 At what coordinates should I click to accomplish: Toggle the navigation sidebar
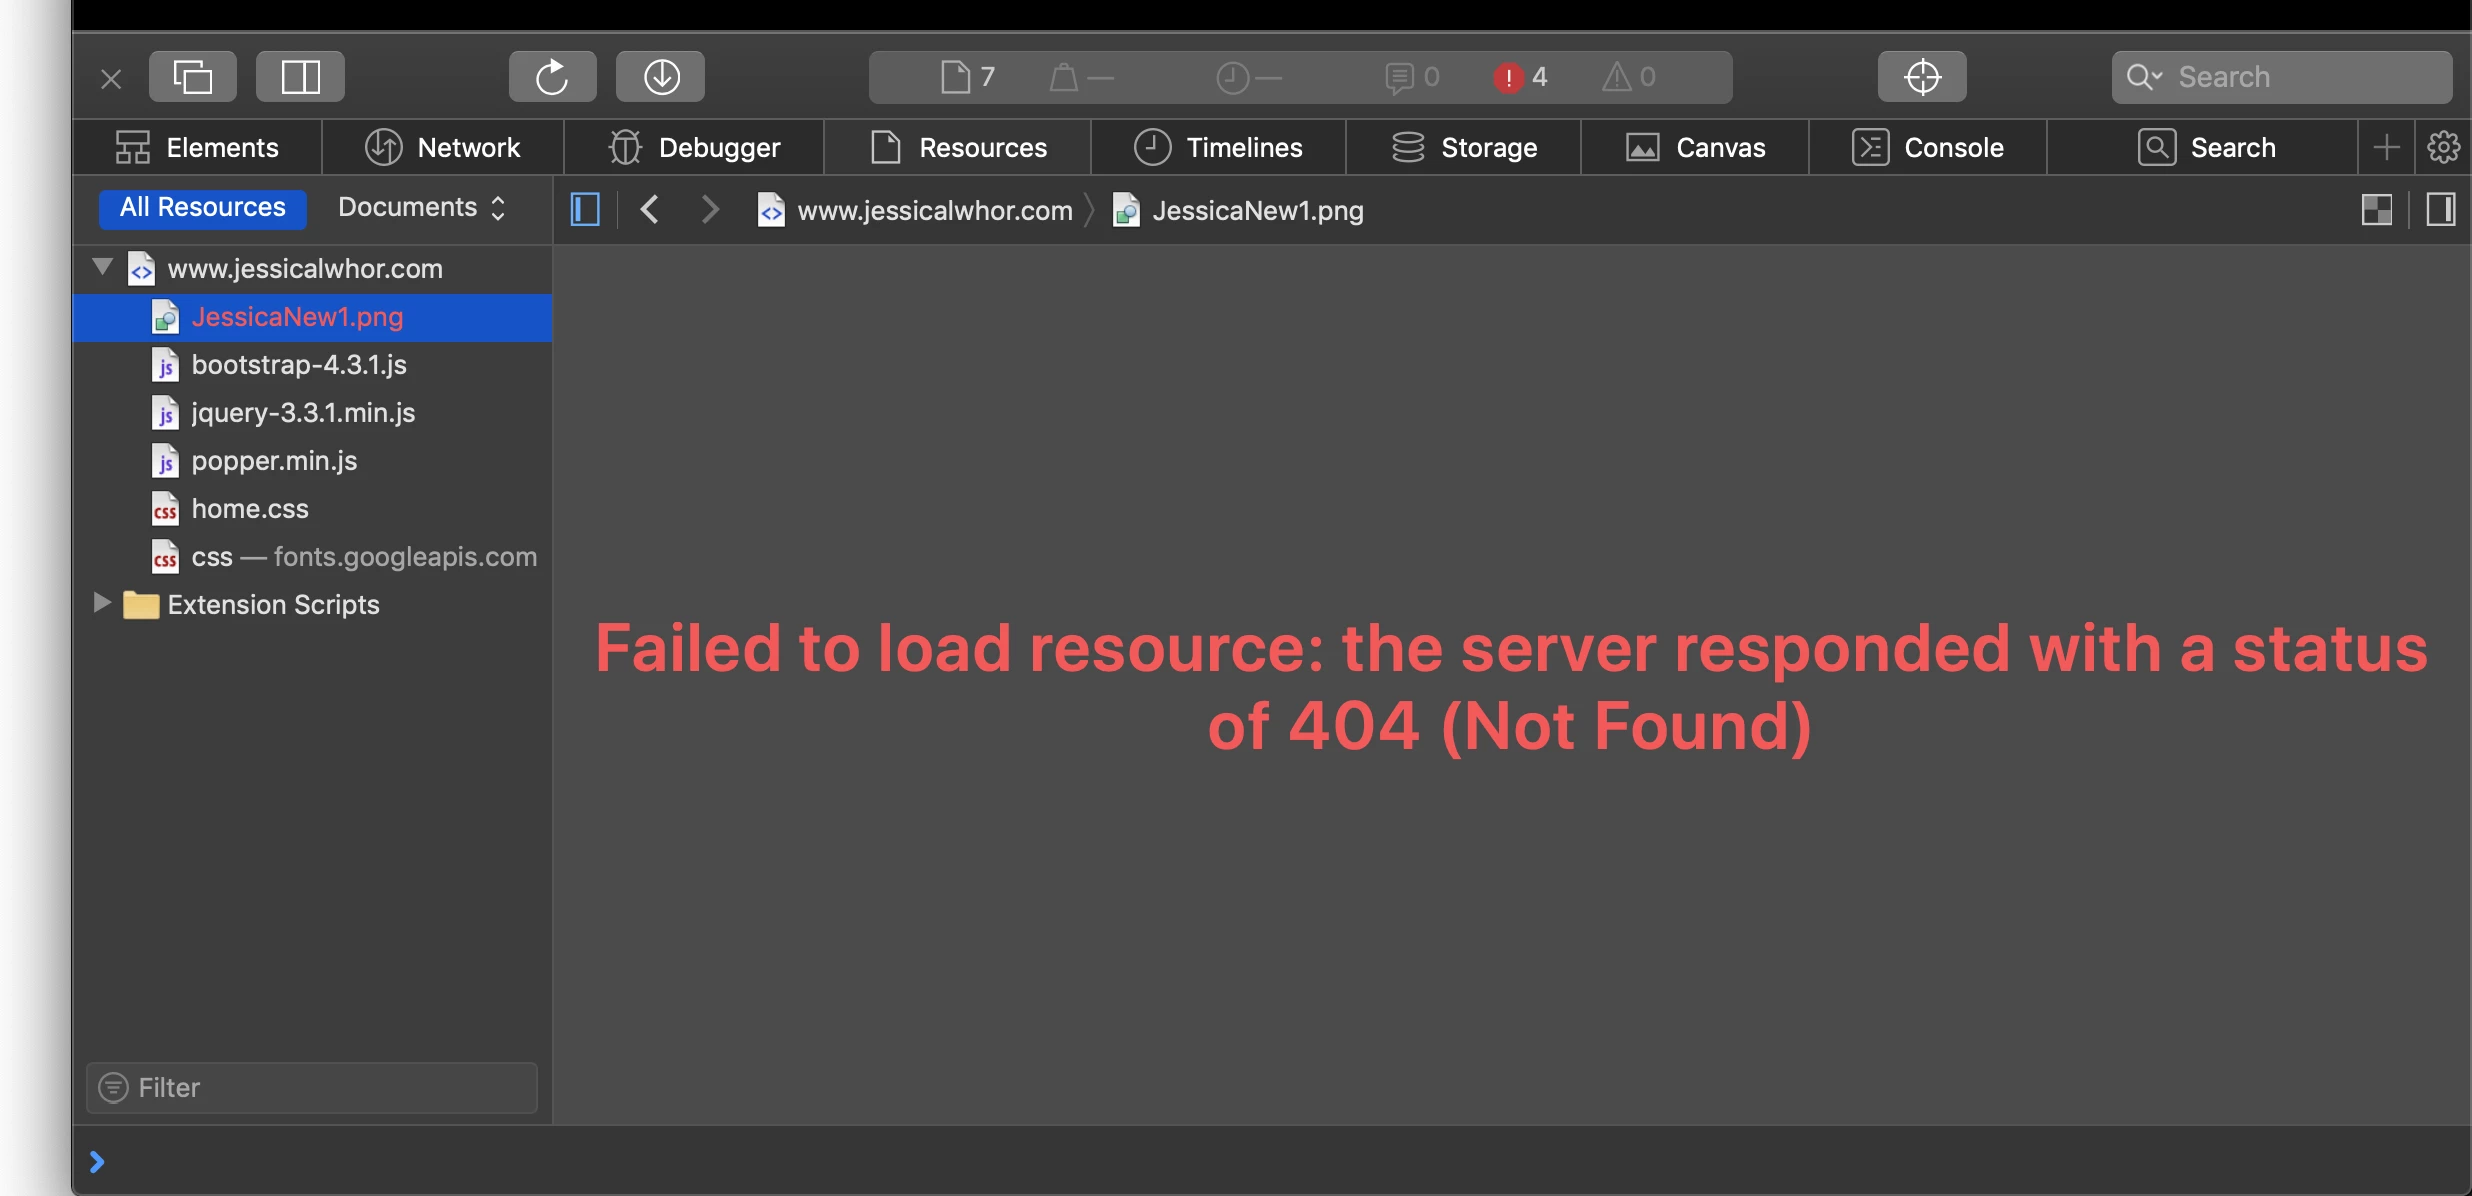585,210
